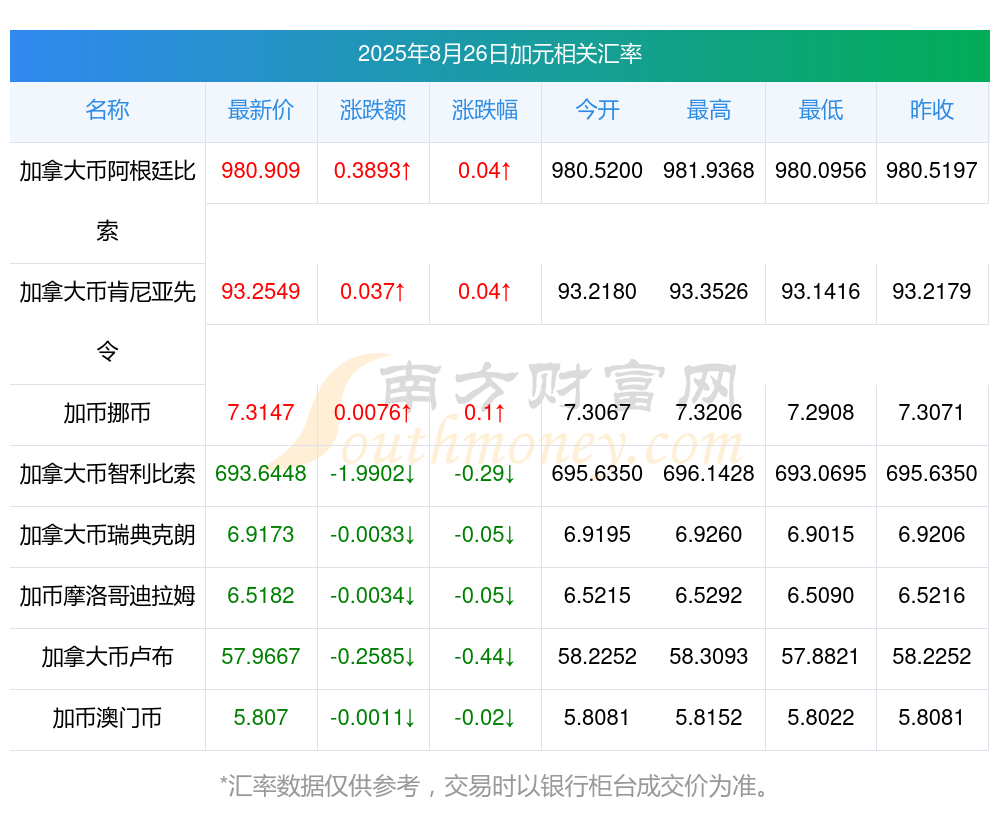
Task: Click the row name 加币挪币
Action: pyautogui.click(x=107, y=413)
